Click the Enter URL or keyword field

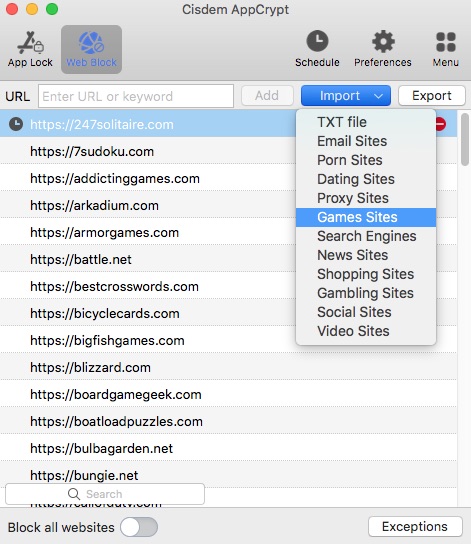tap(136, 96)
